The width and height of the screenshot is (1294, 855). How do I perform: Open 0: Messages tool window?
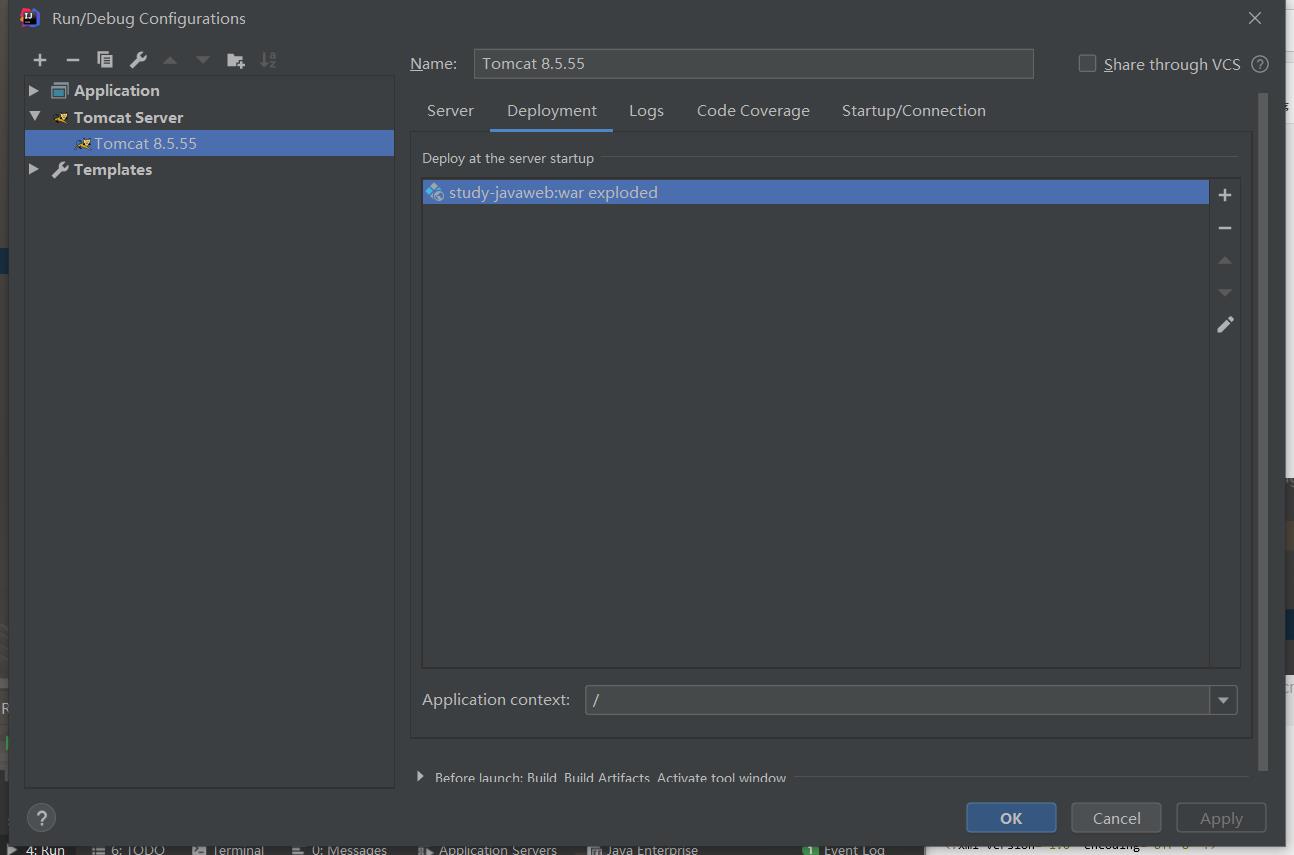pos(339,849)
